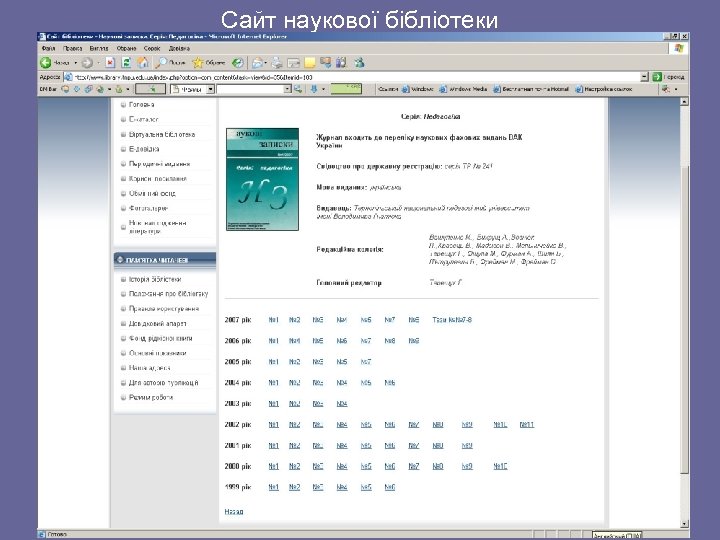The height and width of the screenshot is (540, 720).
Task: Click the yellow Discuss note icon
Action: (310, 62)
